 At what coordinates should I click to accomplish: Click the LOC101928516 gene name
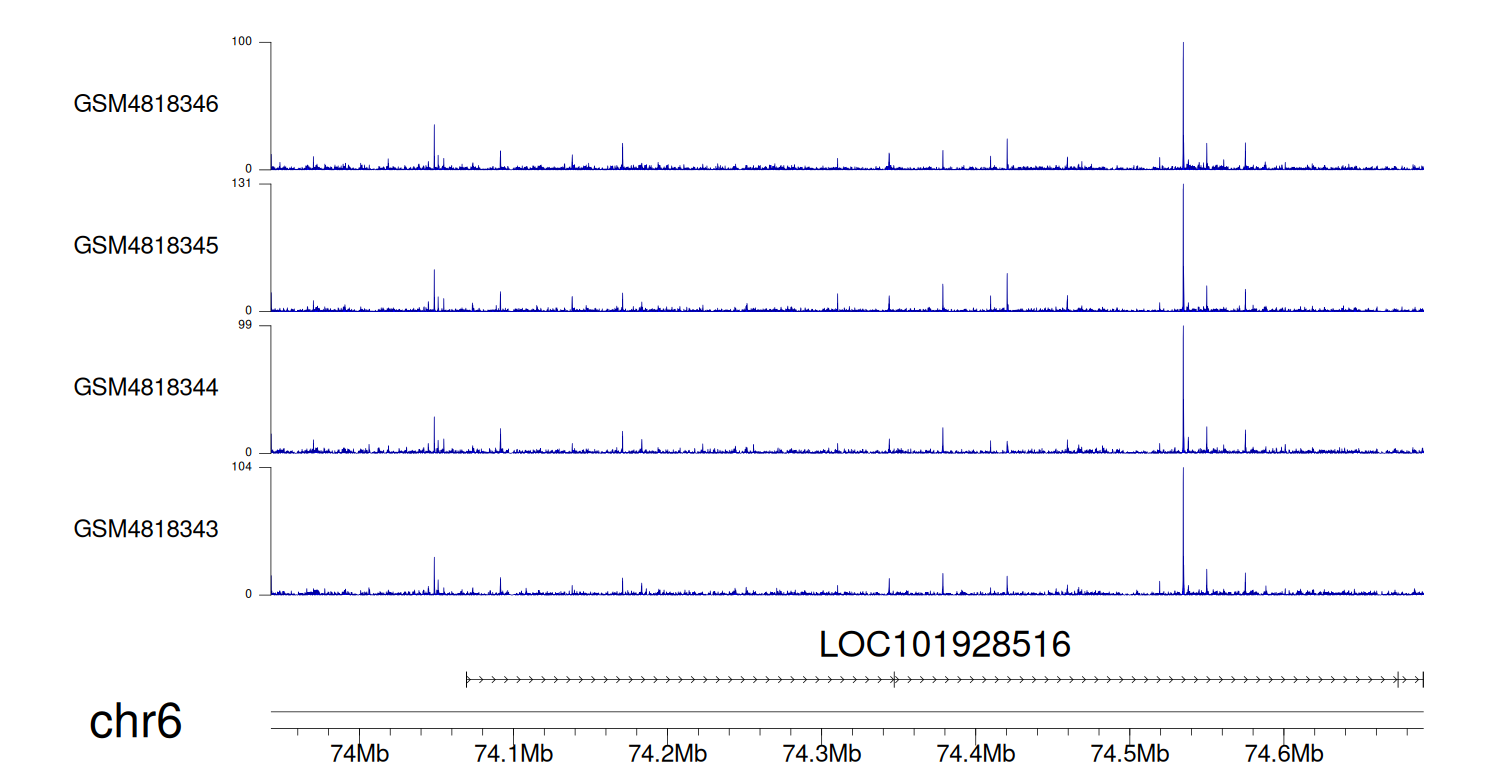pos(944,645)
